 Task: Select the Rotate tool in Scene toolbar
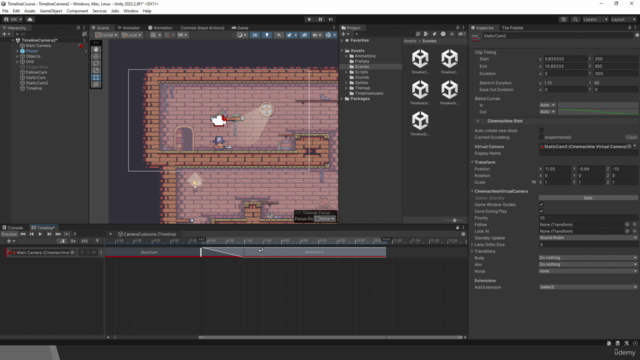click(x=96, y=63)
